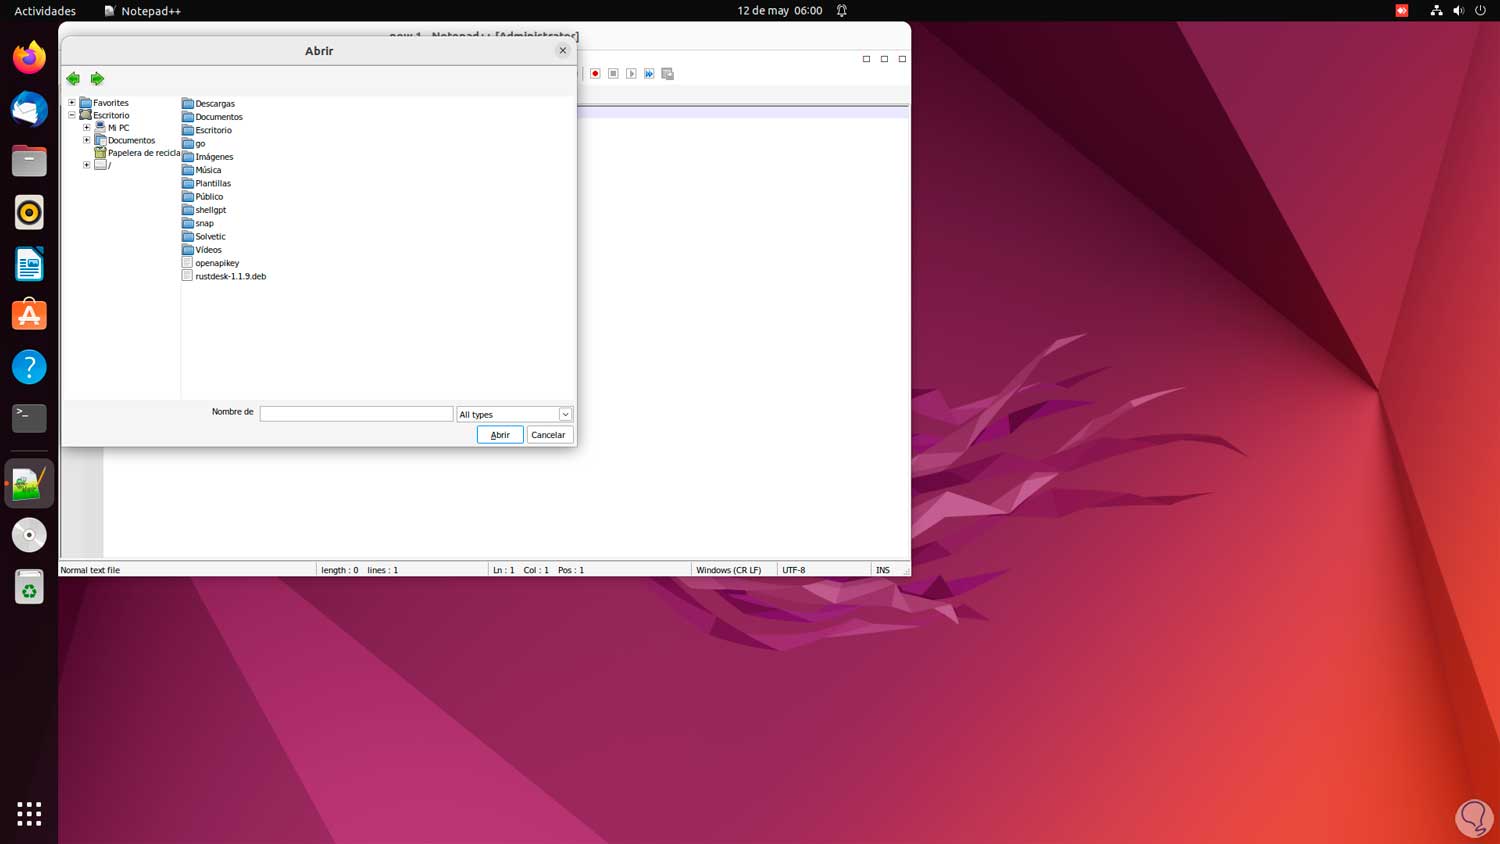Click 'Windows (CR LF)' in the status bar
This screenshot has width=1500, height=844.
click(728, 570)
